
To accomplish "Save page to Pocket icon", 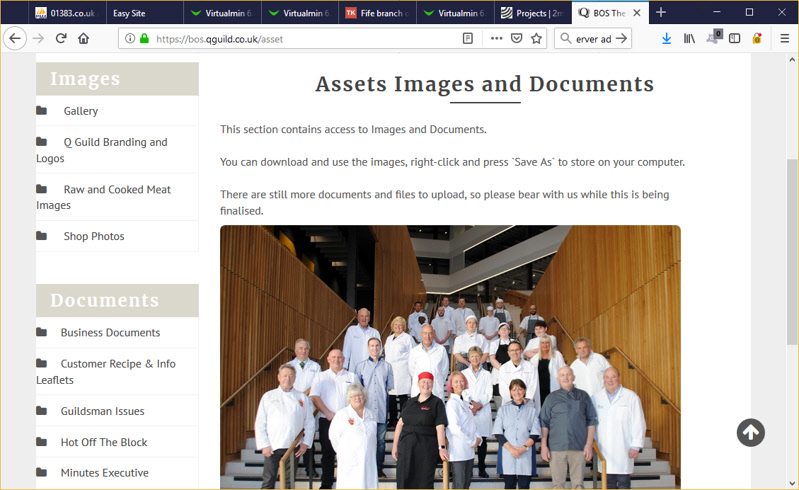I will 517,38.
